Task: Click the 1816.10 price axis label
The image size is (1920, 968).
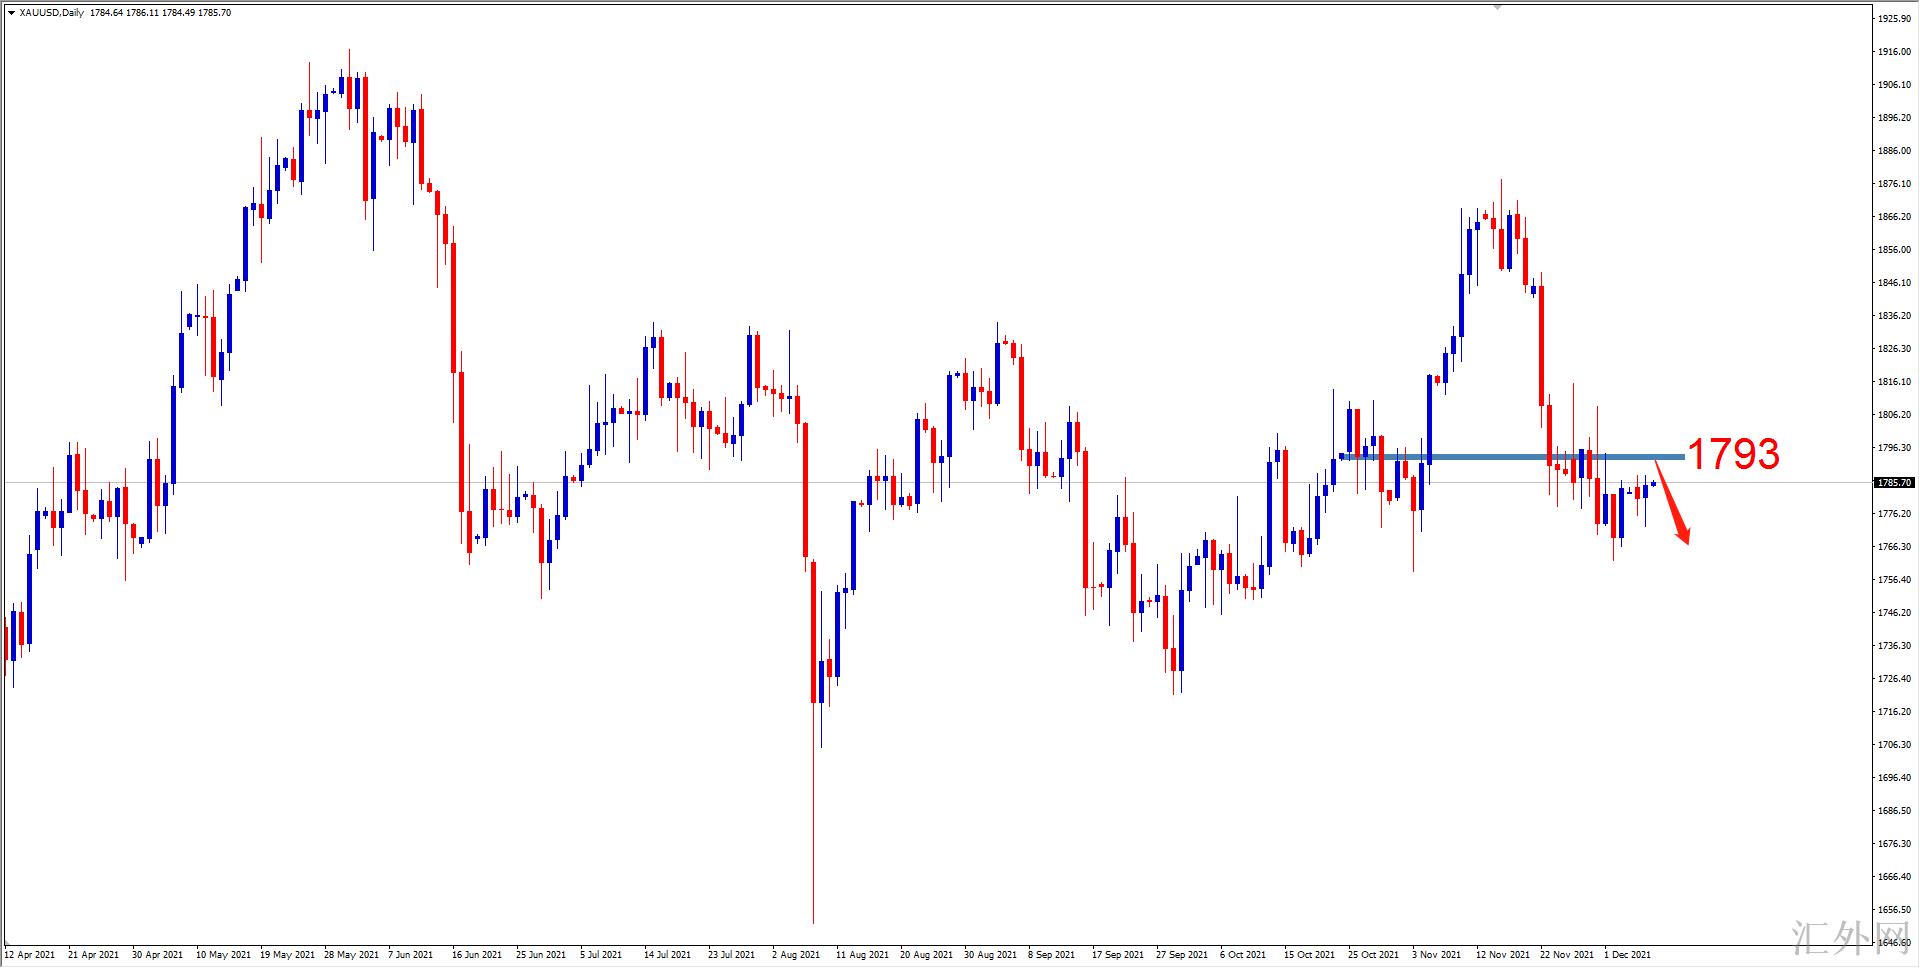Action: [x=1894, y=382]
